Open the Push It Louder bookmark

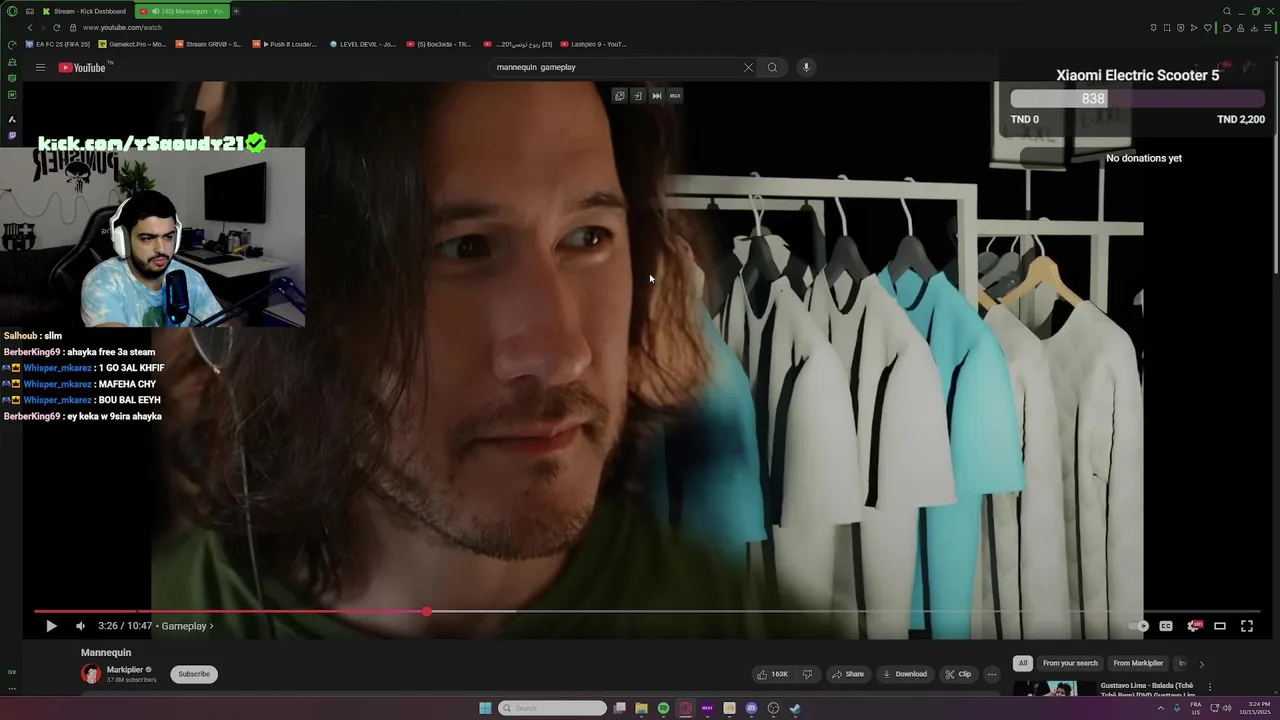coord(285,44)
